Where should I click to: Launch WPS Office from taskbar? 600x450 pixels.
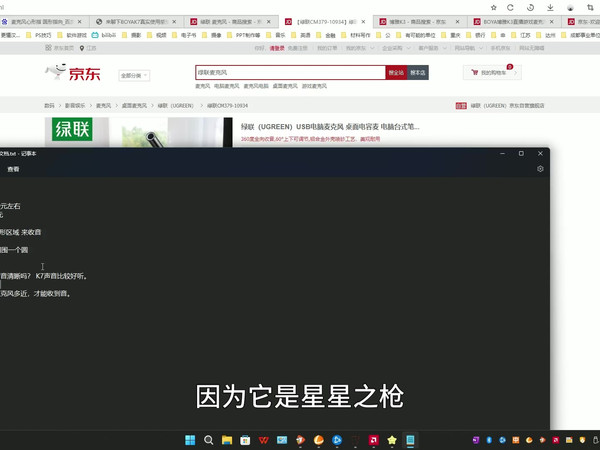[264, 440]
